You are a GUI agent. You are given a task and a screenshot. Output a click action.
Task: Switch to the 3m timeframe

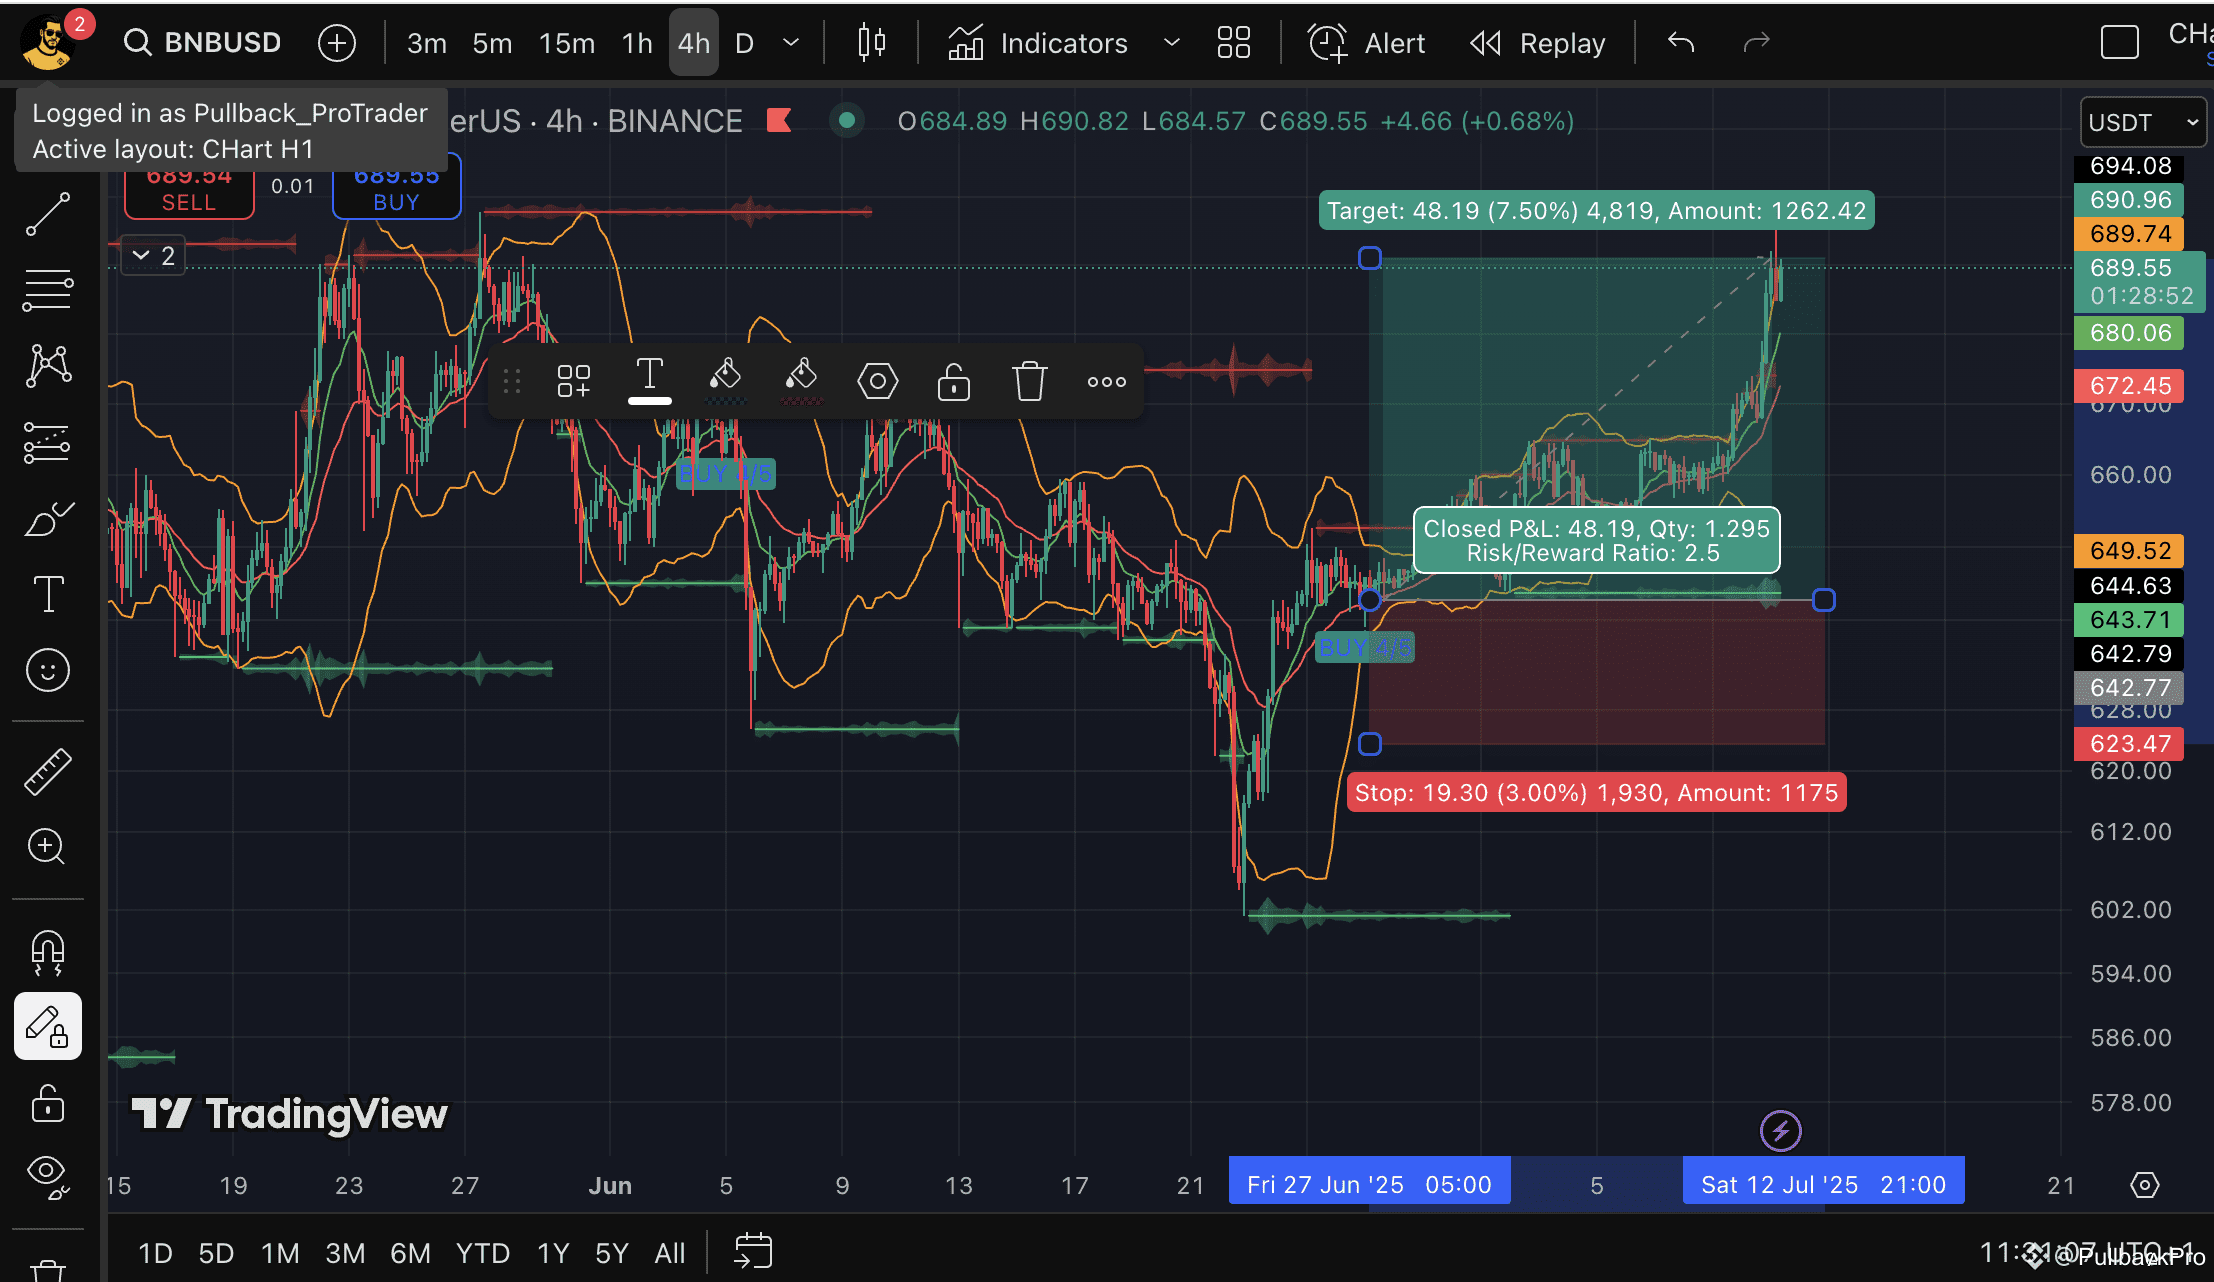pyautogui.click(x=427, y=43)
